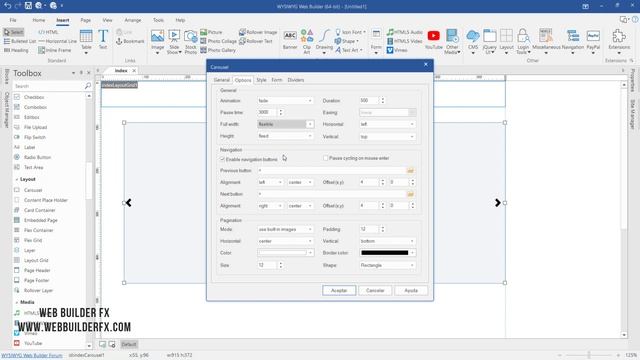Toggle Enable navigation buttons checkbox

tap(222, 159)
